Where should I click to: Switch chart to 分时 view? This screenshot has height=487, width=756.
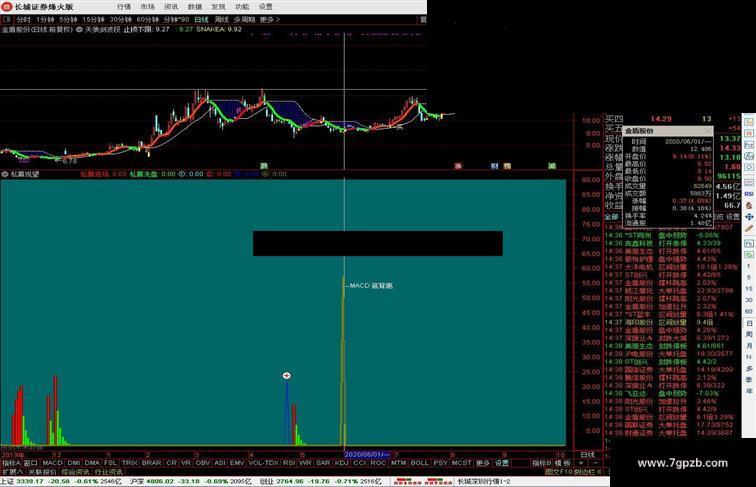(x=23, y=20)
